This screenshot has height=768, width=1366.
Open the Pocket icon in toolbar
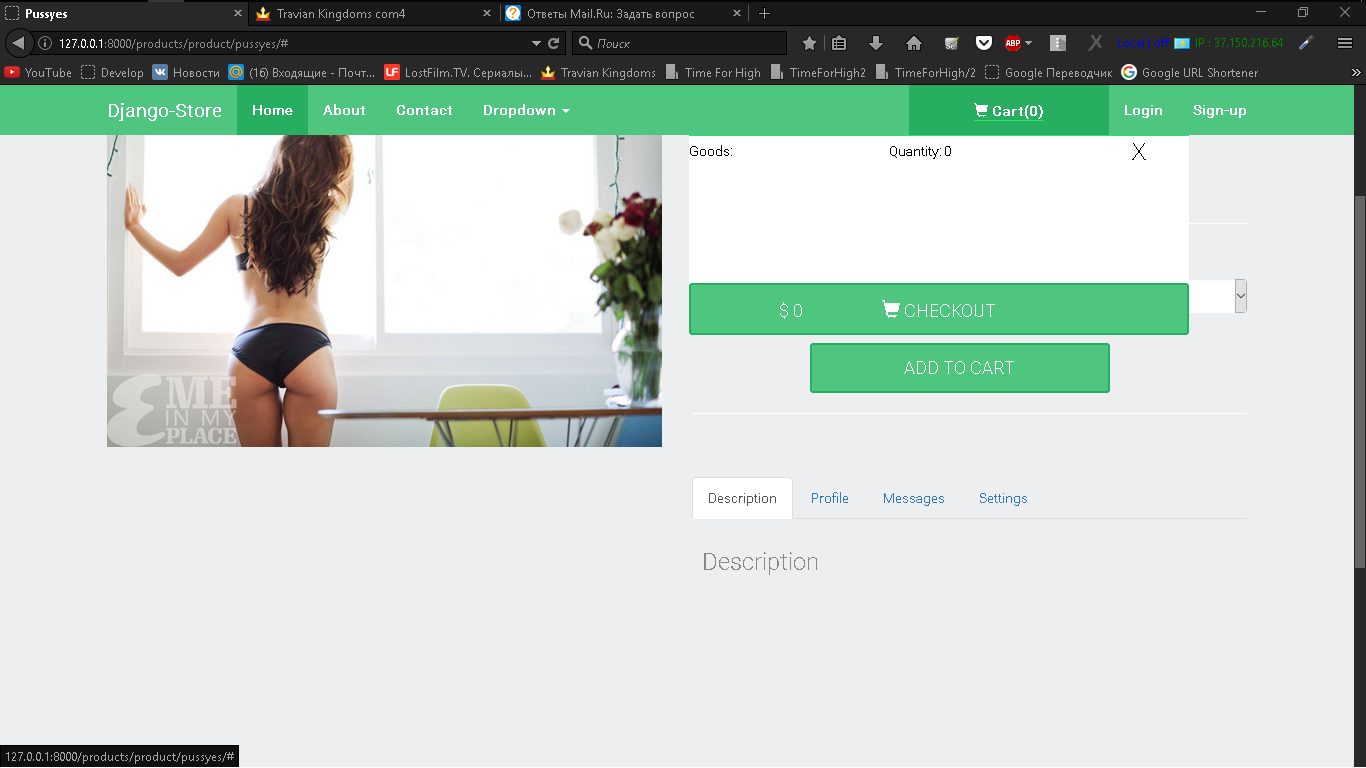pyautogui.click(x=984, y=43)
